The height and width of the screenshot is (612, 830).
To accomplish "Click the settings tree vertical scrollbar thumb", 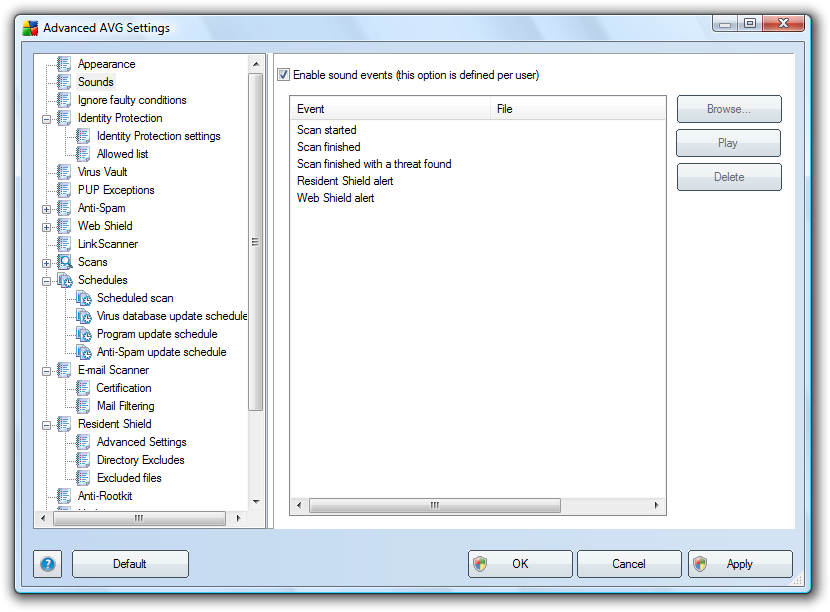I will tap(256, 242).
